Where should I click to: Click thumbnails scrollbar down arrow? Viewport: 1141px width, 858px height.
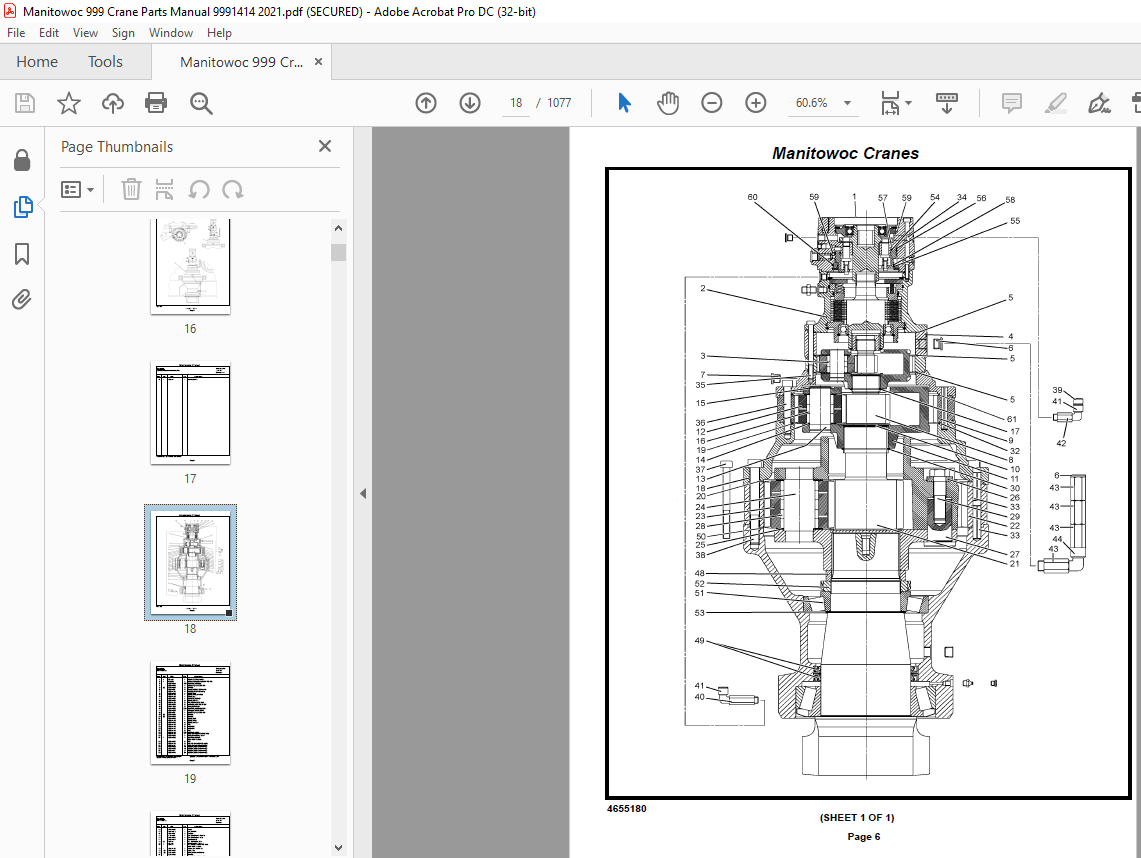pos(338,847)
